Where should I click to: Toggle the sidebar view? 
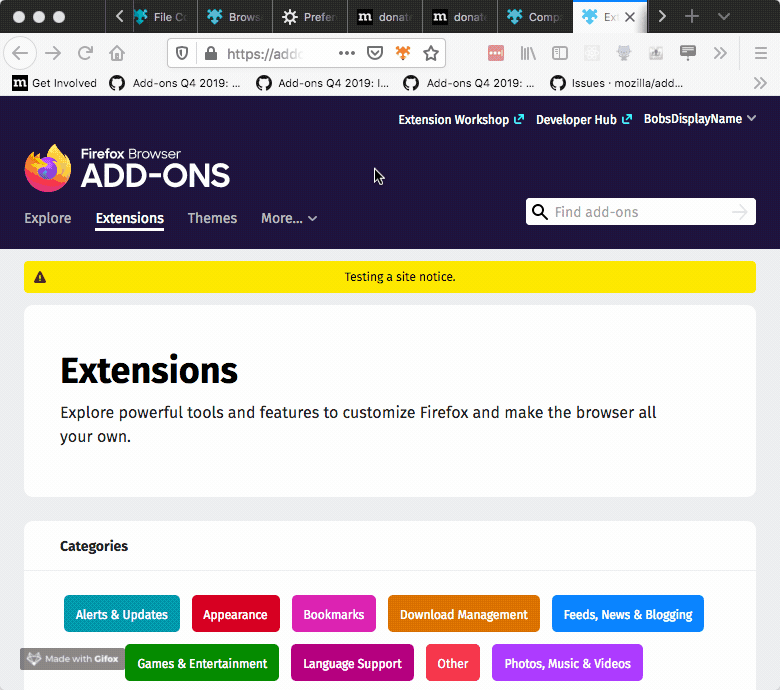tap(560, 53)
